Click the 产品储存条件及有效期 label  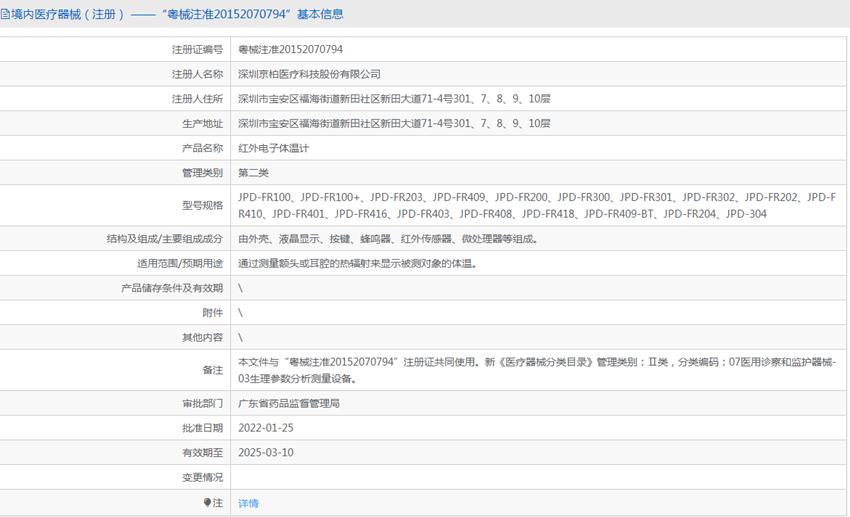pos(172,288)
